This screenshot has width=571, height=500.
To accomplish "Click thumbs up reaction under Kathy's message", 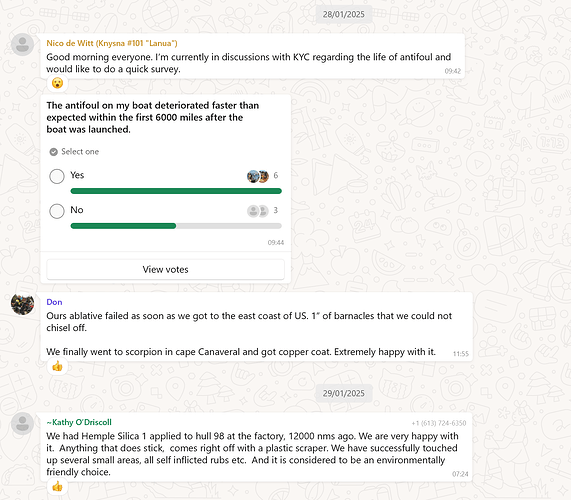I will pyautogui.click(x=57, y=486).
